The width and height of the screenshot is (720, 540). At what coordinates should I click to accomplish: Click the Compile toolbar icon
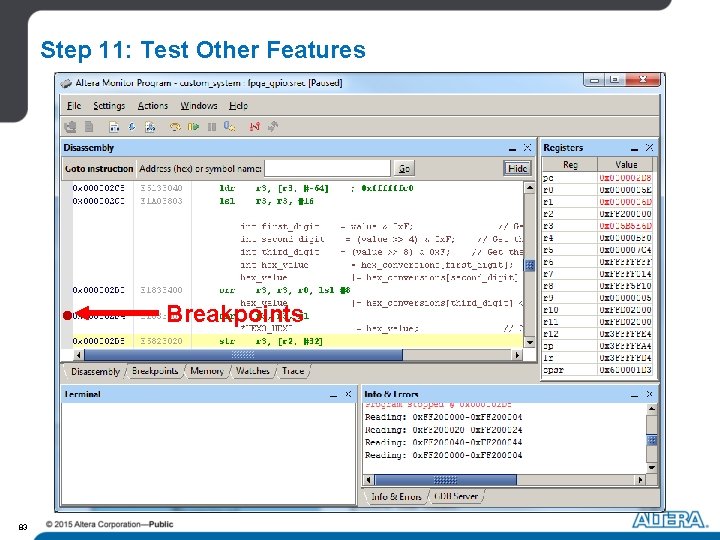tap(114, 127)
